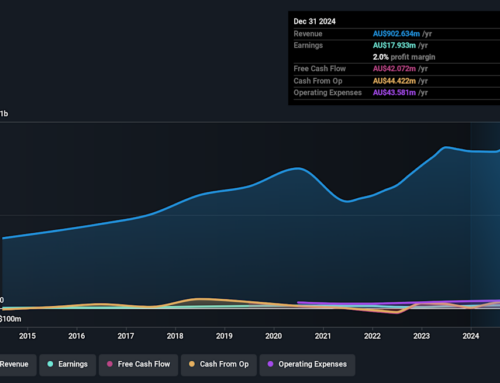Toggle the Earnings legend series
This screenshot has width=500, height=383.
pos(68,365)
